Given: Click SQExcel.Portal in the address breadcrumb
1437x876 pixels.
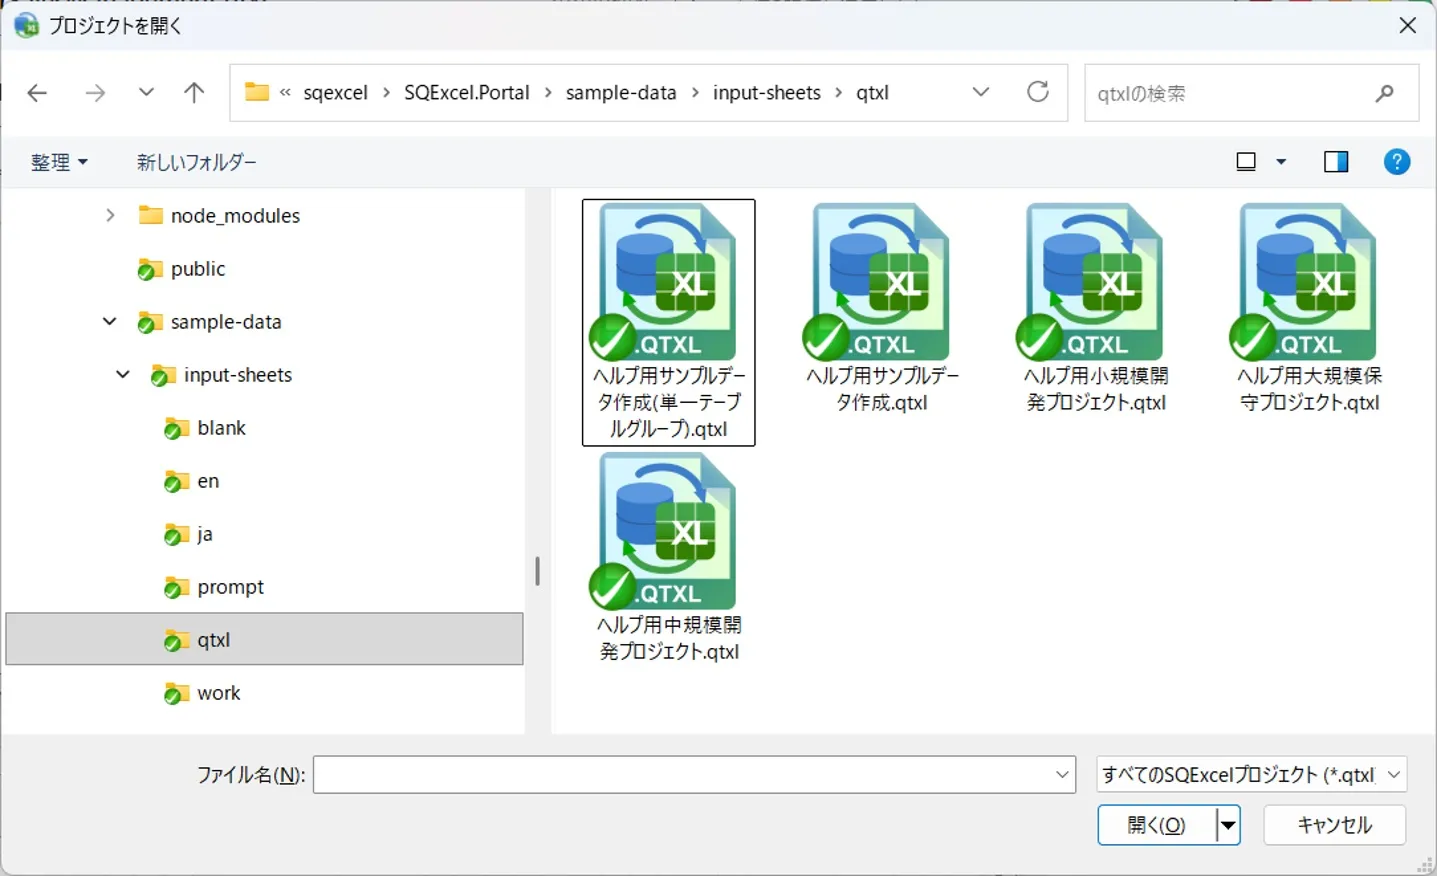Looking at the screenshot, I should (467, 92).
